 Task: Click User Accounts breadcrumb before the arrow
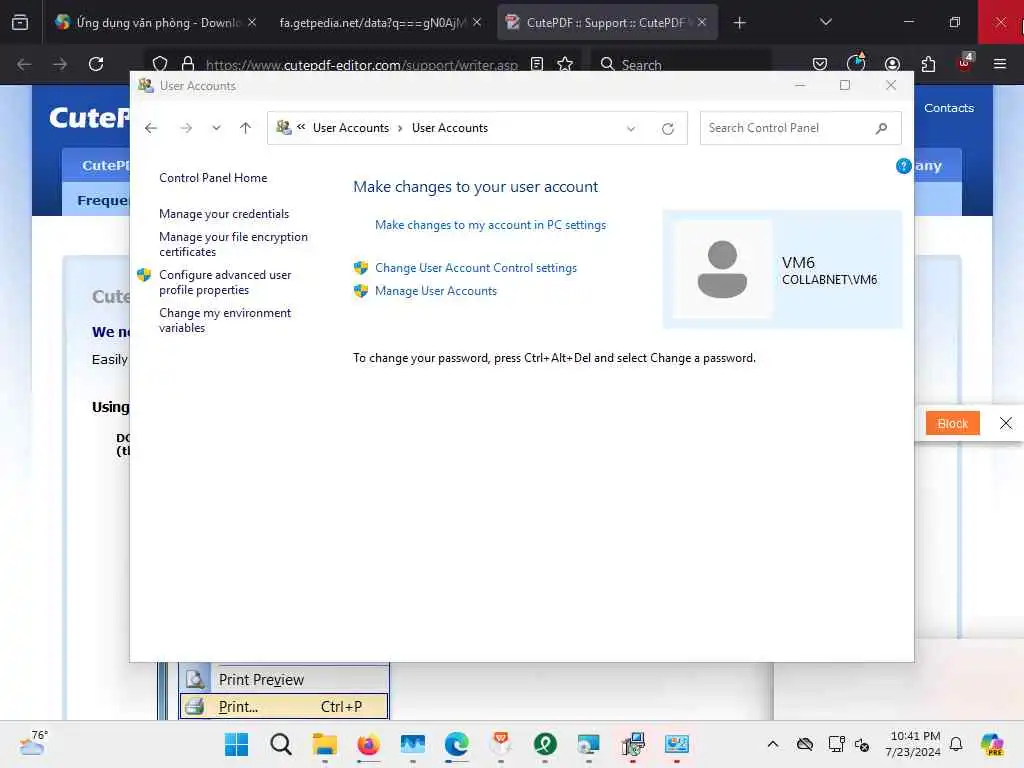coord(351,128)
